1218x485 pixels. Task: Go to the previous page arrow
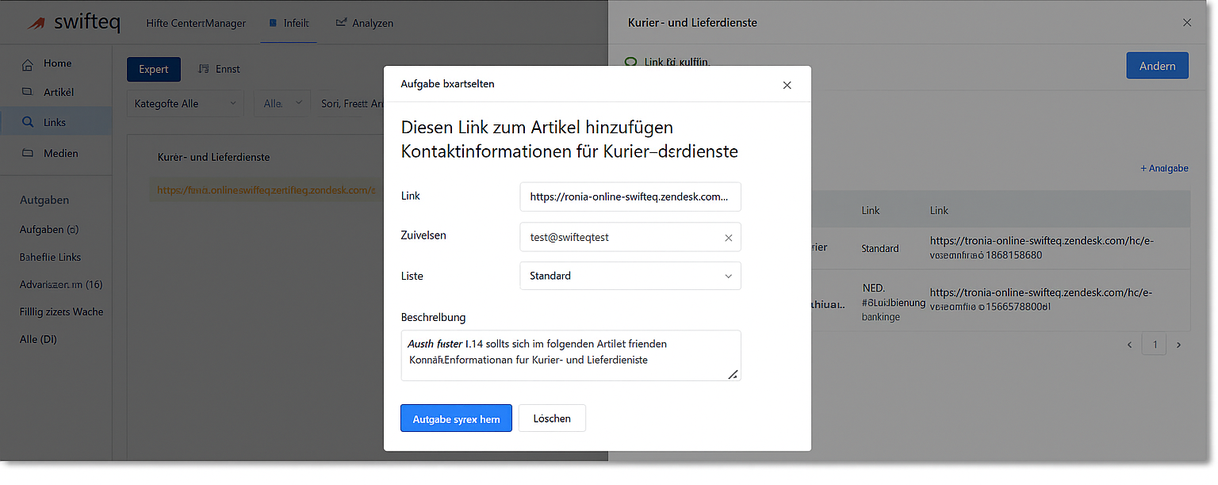point(1130,345)
